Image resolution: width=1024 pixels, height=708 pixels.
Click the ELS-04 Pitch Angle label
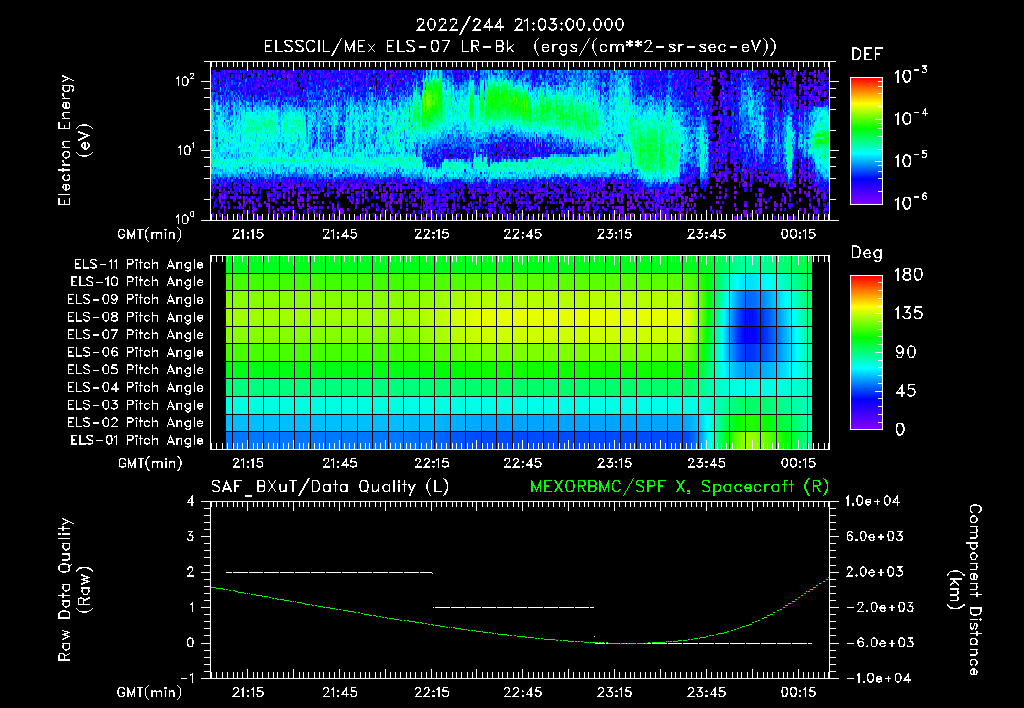[136, 387]
